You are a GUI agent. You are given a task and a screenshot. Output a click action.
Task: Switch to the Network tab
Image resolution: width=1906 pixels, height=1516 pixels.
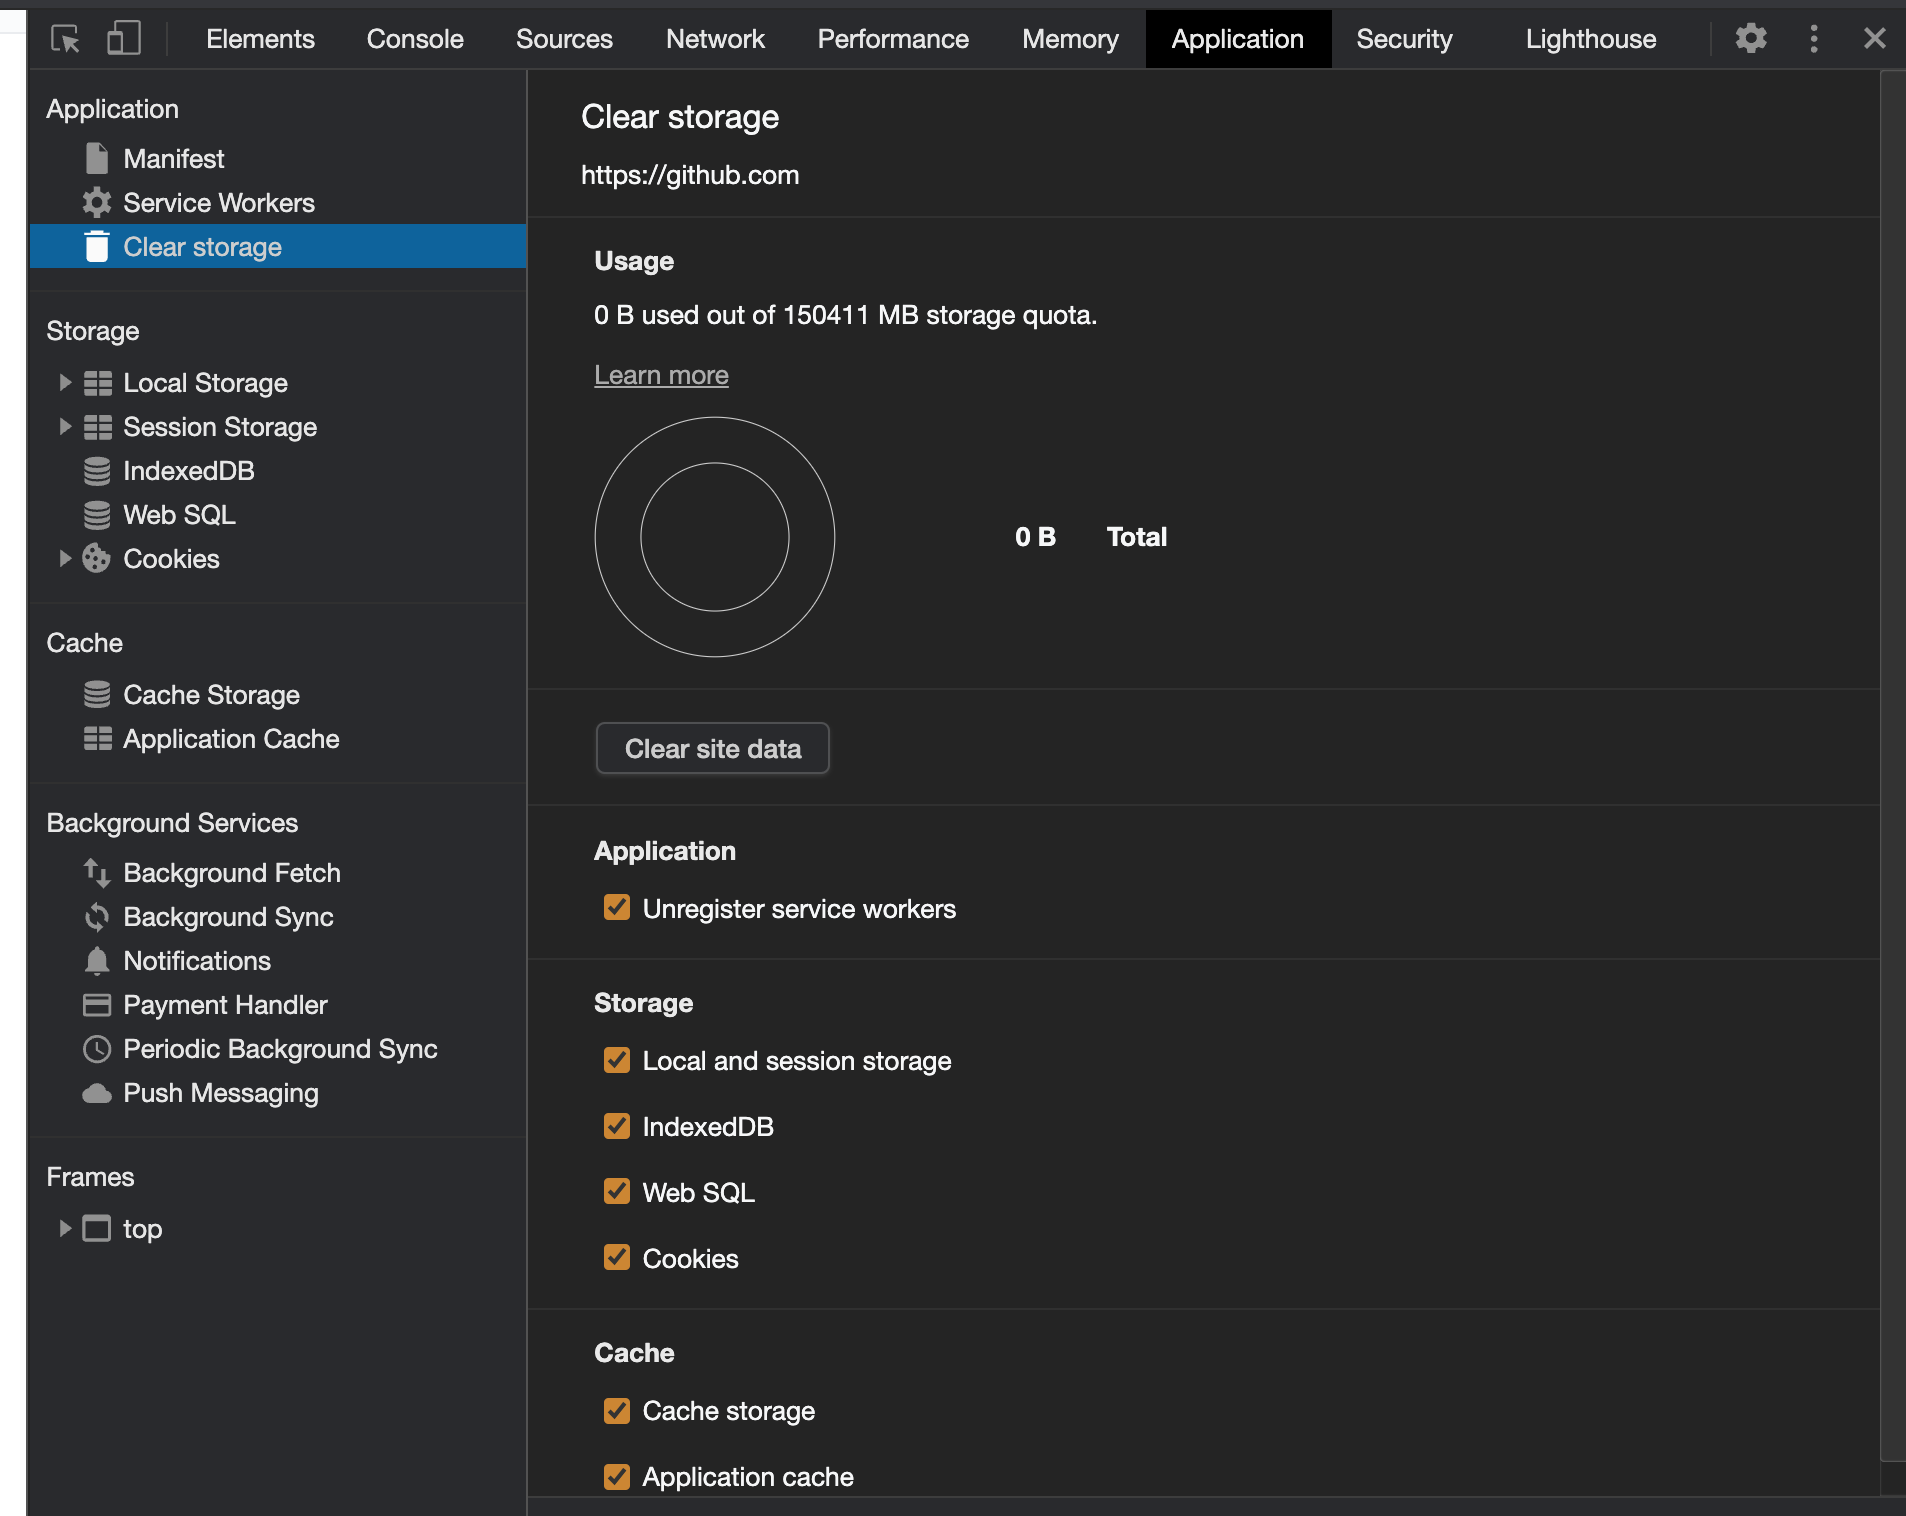click(715, 39)
